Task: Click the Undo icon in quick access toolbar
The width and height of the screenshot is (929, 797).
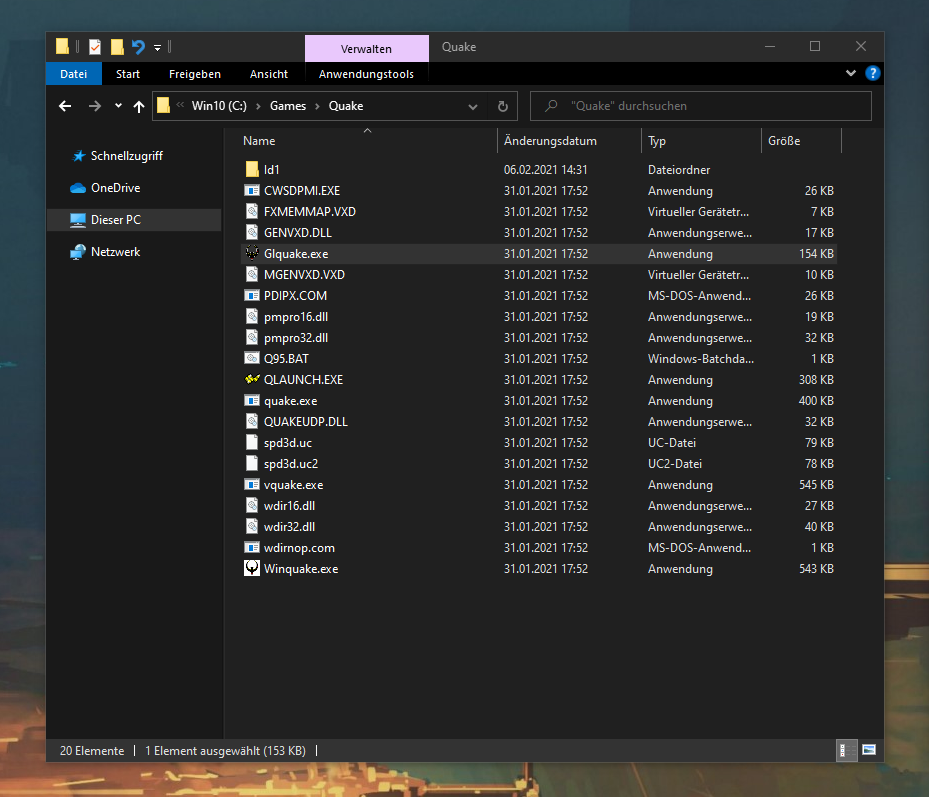Action: [x=138, y=47]
